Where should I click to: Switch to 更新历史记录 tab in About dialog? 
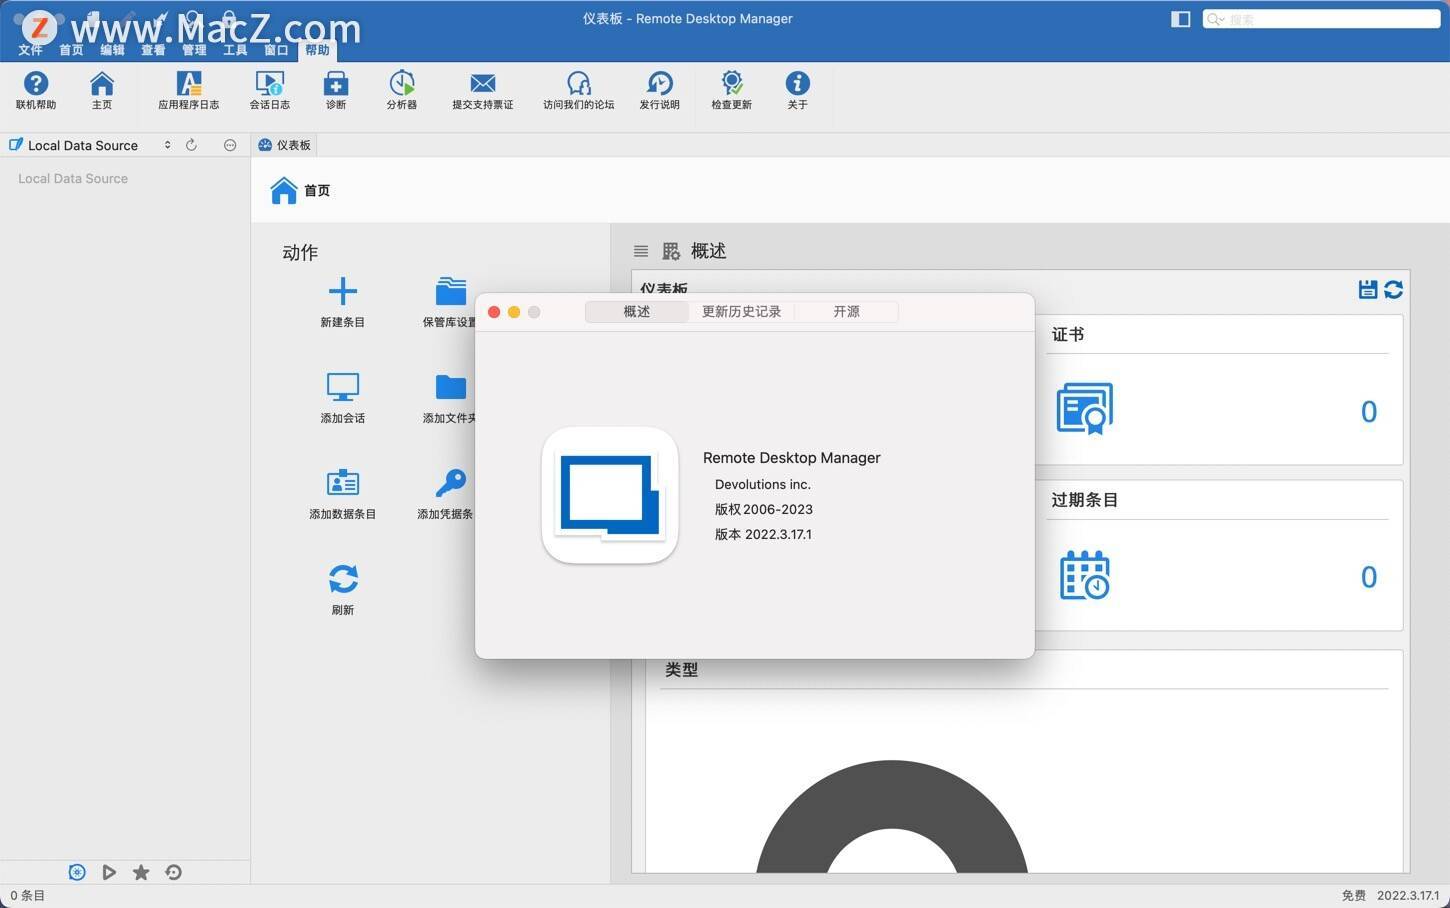741,312
